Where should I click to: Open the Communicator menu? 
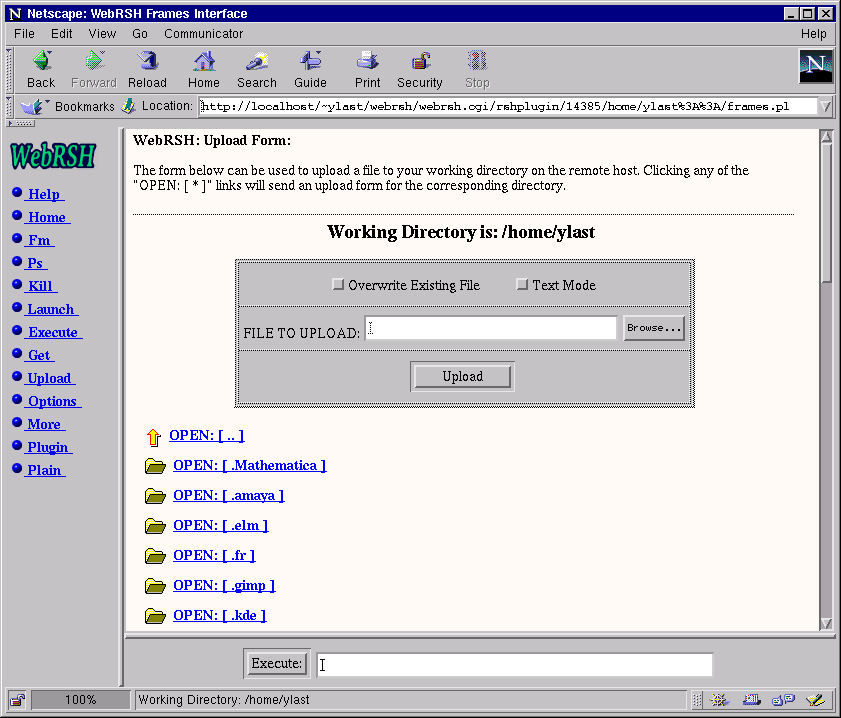click(203, 34)
